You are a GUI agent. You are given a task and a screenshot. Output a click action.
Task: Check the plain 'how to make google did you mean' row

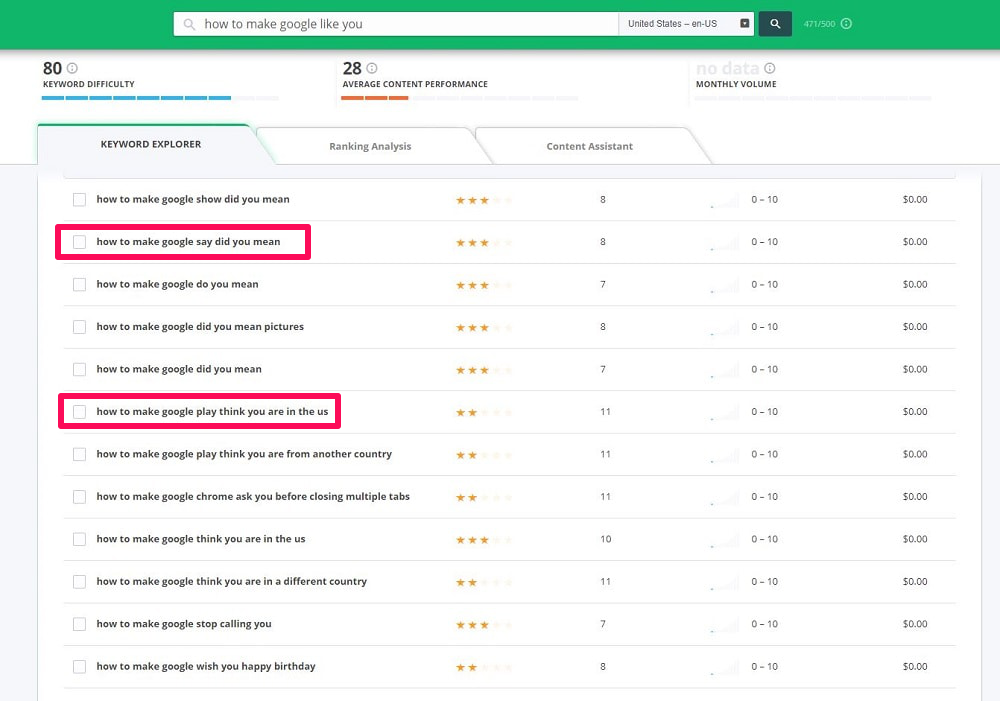tap(79, 369)
